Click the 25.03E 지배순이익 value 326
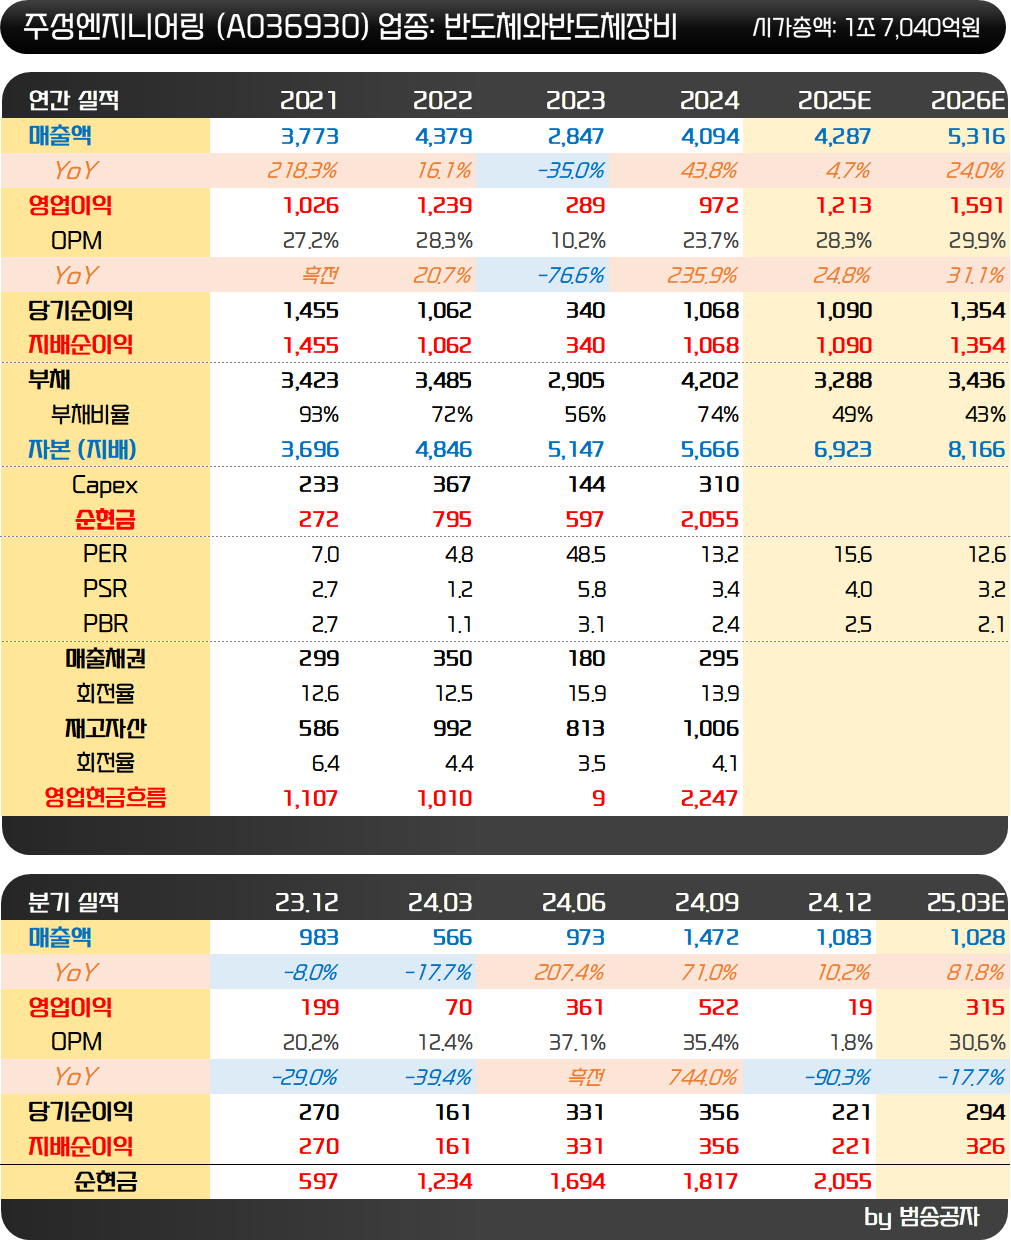Screen dimensions: 1011x1240 click(985, 1147)
